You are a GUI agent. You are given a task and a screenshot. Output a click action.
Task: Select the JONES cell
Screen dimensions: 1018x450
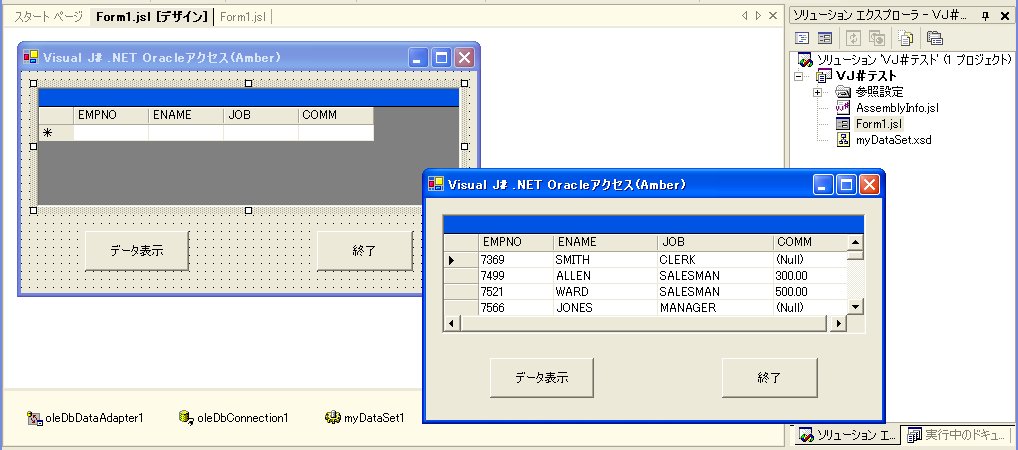[605, 308]
